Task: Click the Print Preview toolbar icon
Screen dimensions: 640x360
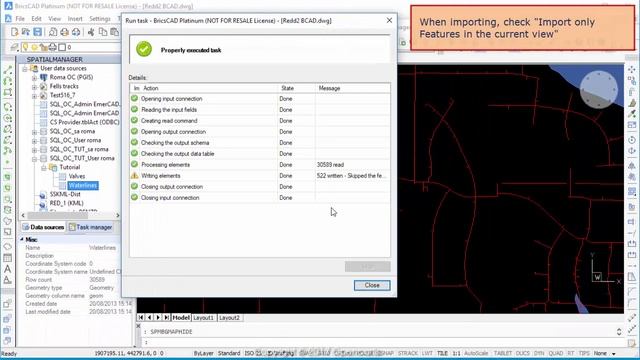Action: click(x=53, y=32)
